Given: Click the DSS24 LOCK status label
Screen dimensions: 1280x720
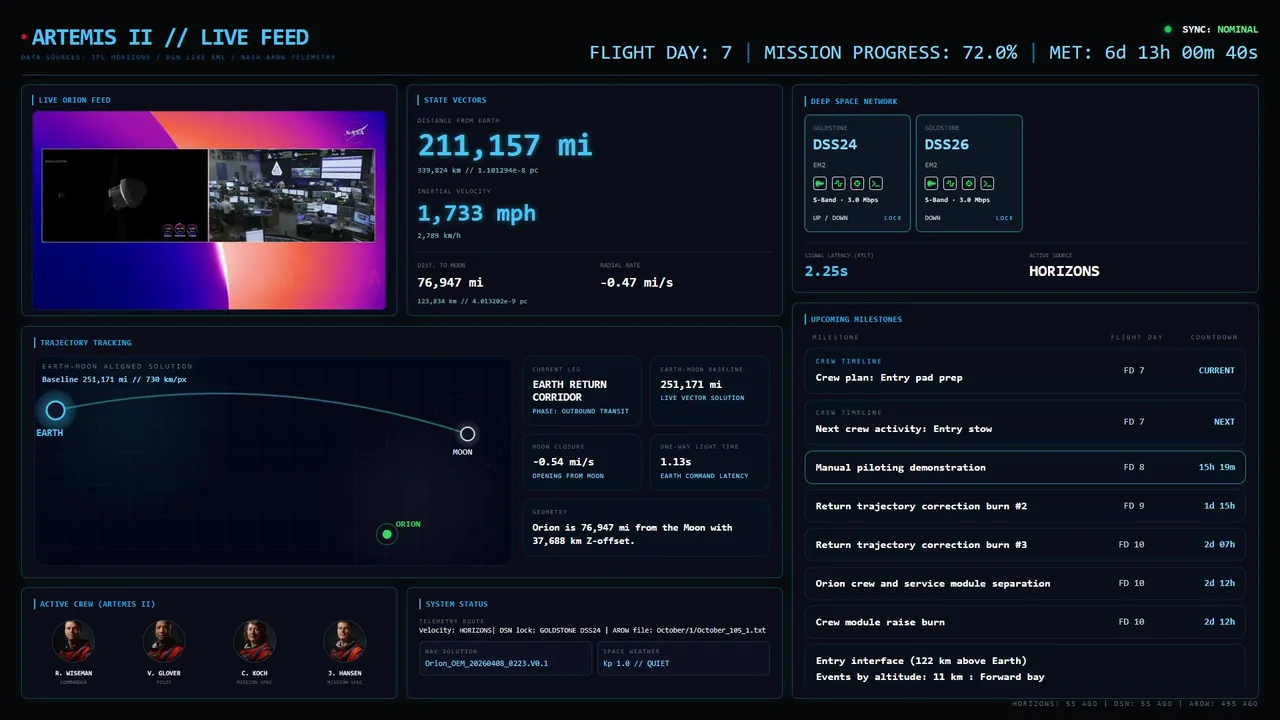Looking at the screenshot, I should 892,218.
